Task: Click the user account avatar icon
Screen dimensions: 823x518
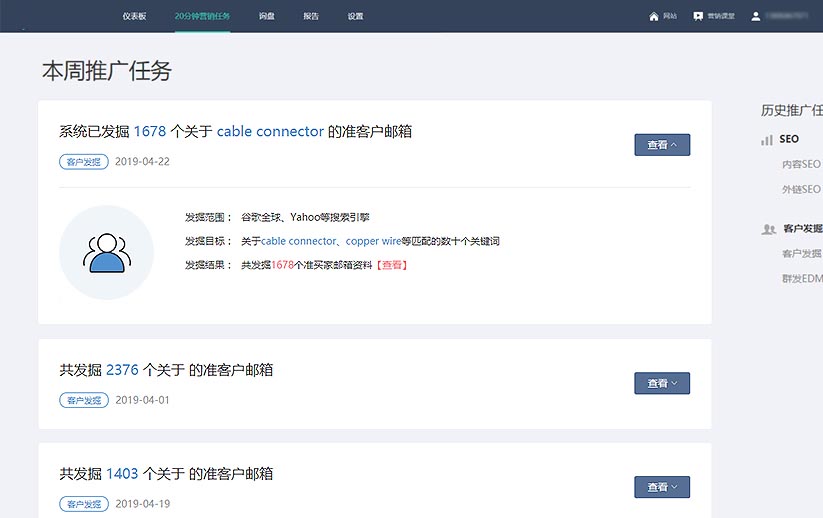Action: [756, 17]
